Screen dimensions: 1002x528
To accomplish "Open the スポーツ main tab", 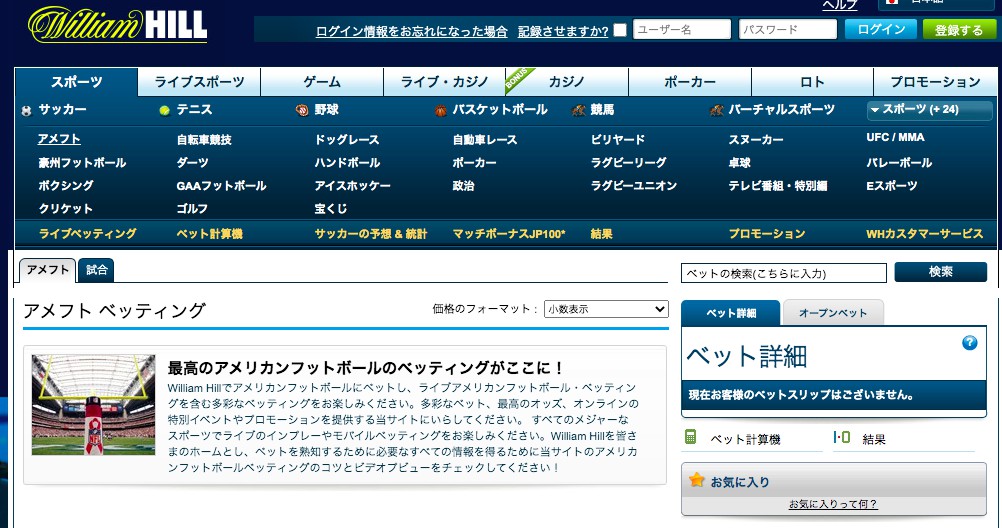I will click(x=77, y=82).
